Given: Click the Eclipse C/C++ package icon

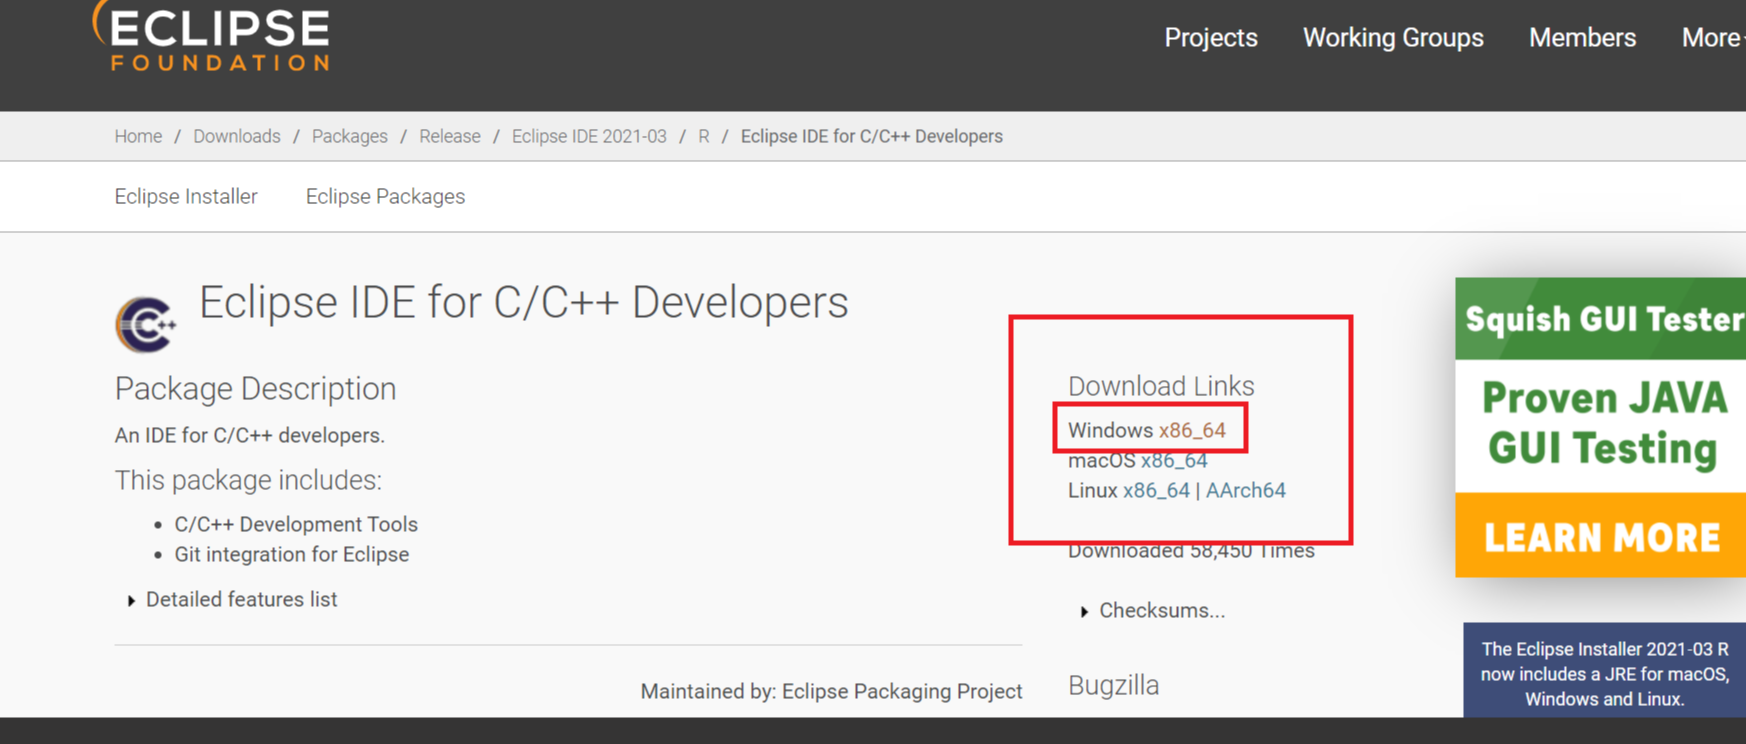Looking at the screenshot, I should 145,324.
